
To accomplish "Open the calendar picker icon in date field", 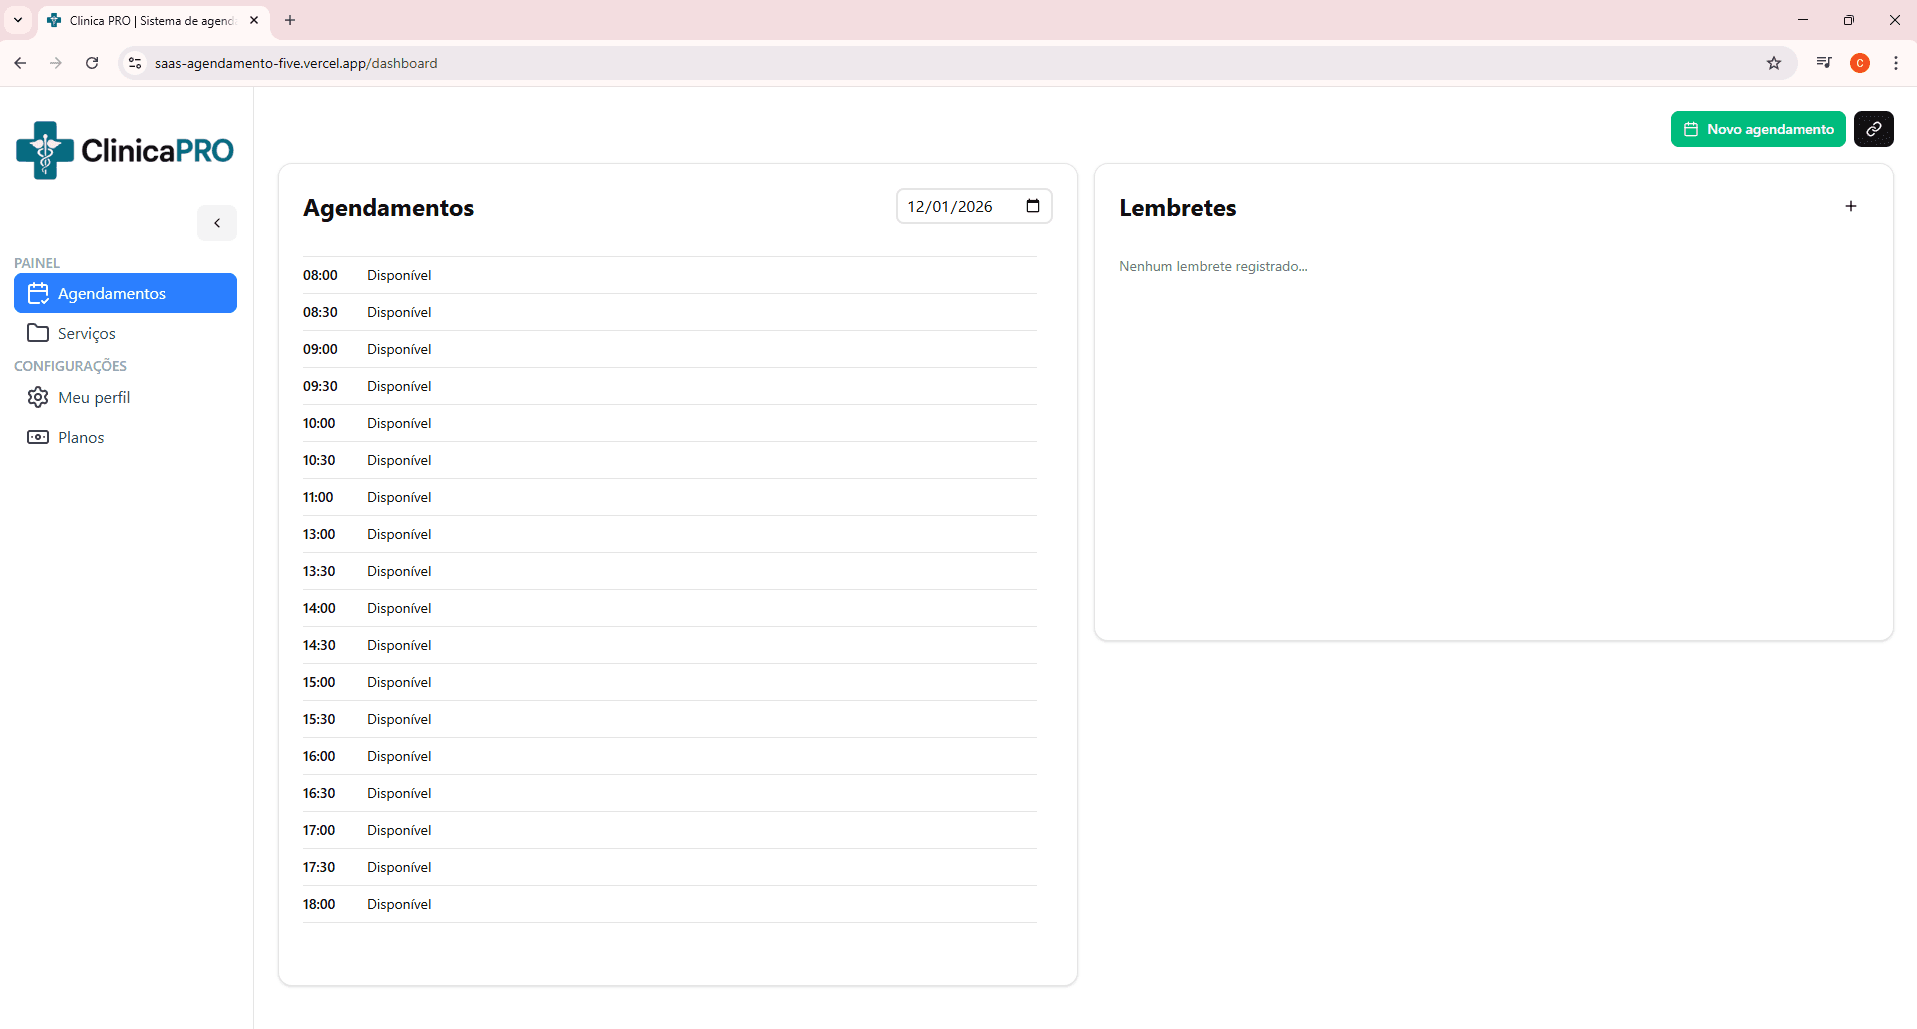I will (1033, 206).
